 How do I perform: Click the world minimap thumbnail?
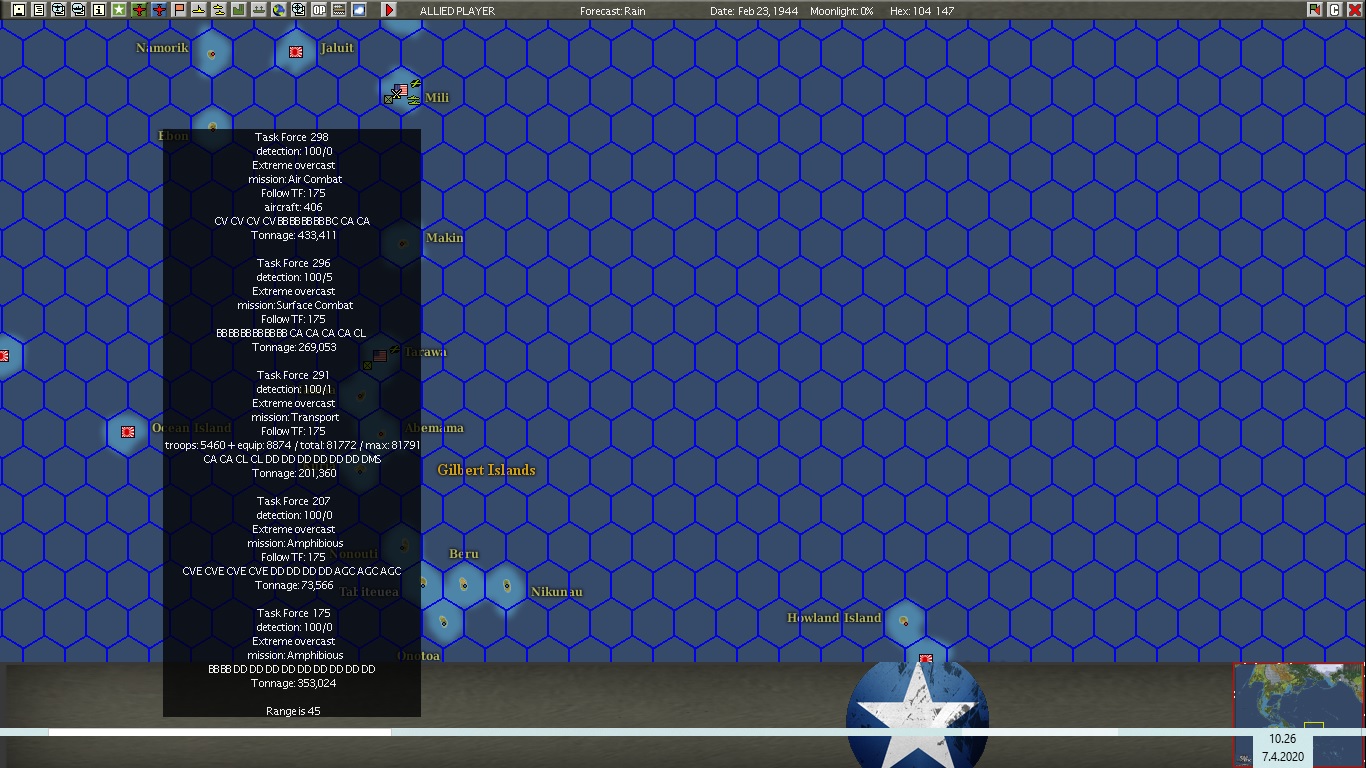coord(1298,714)
